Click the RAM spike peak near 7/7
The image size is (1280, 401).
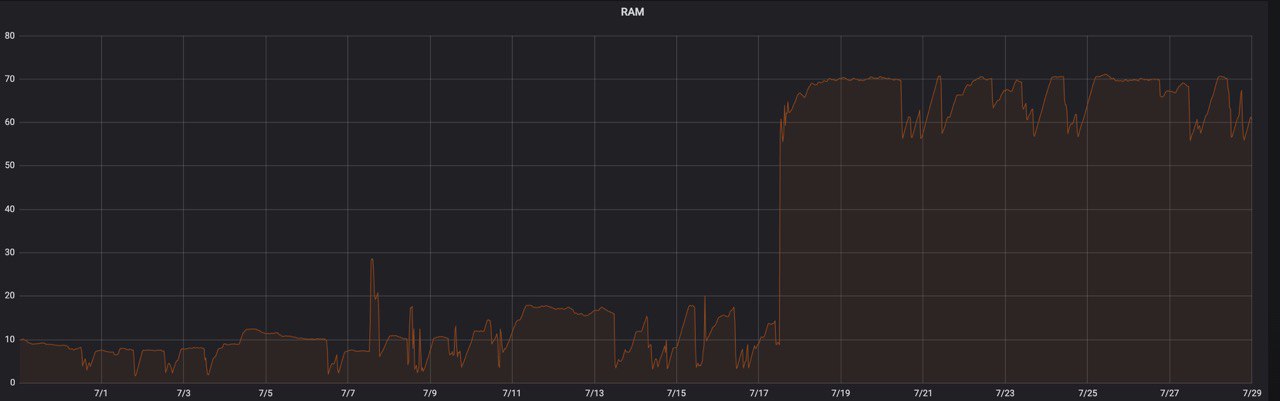372,260
